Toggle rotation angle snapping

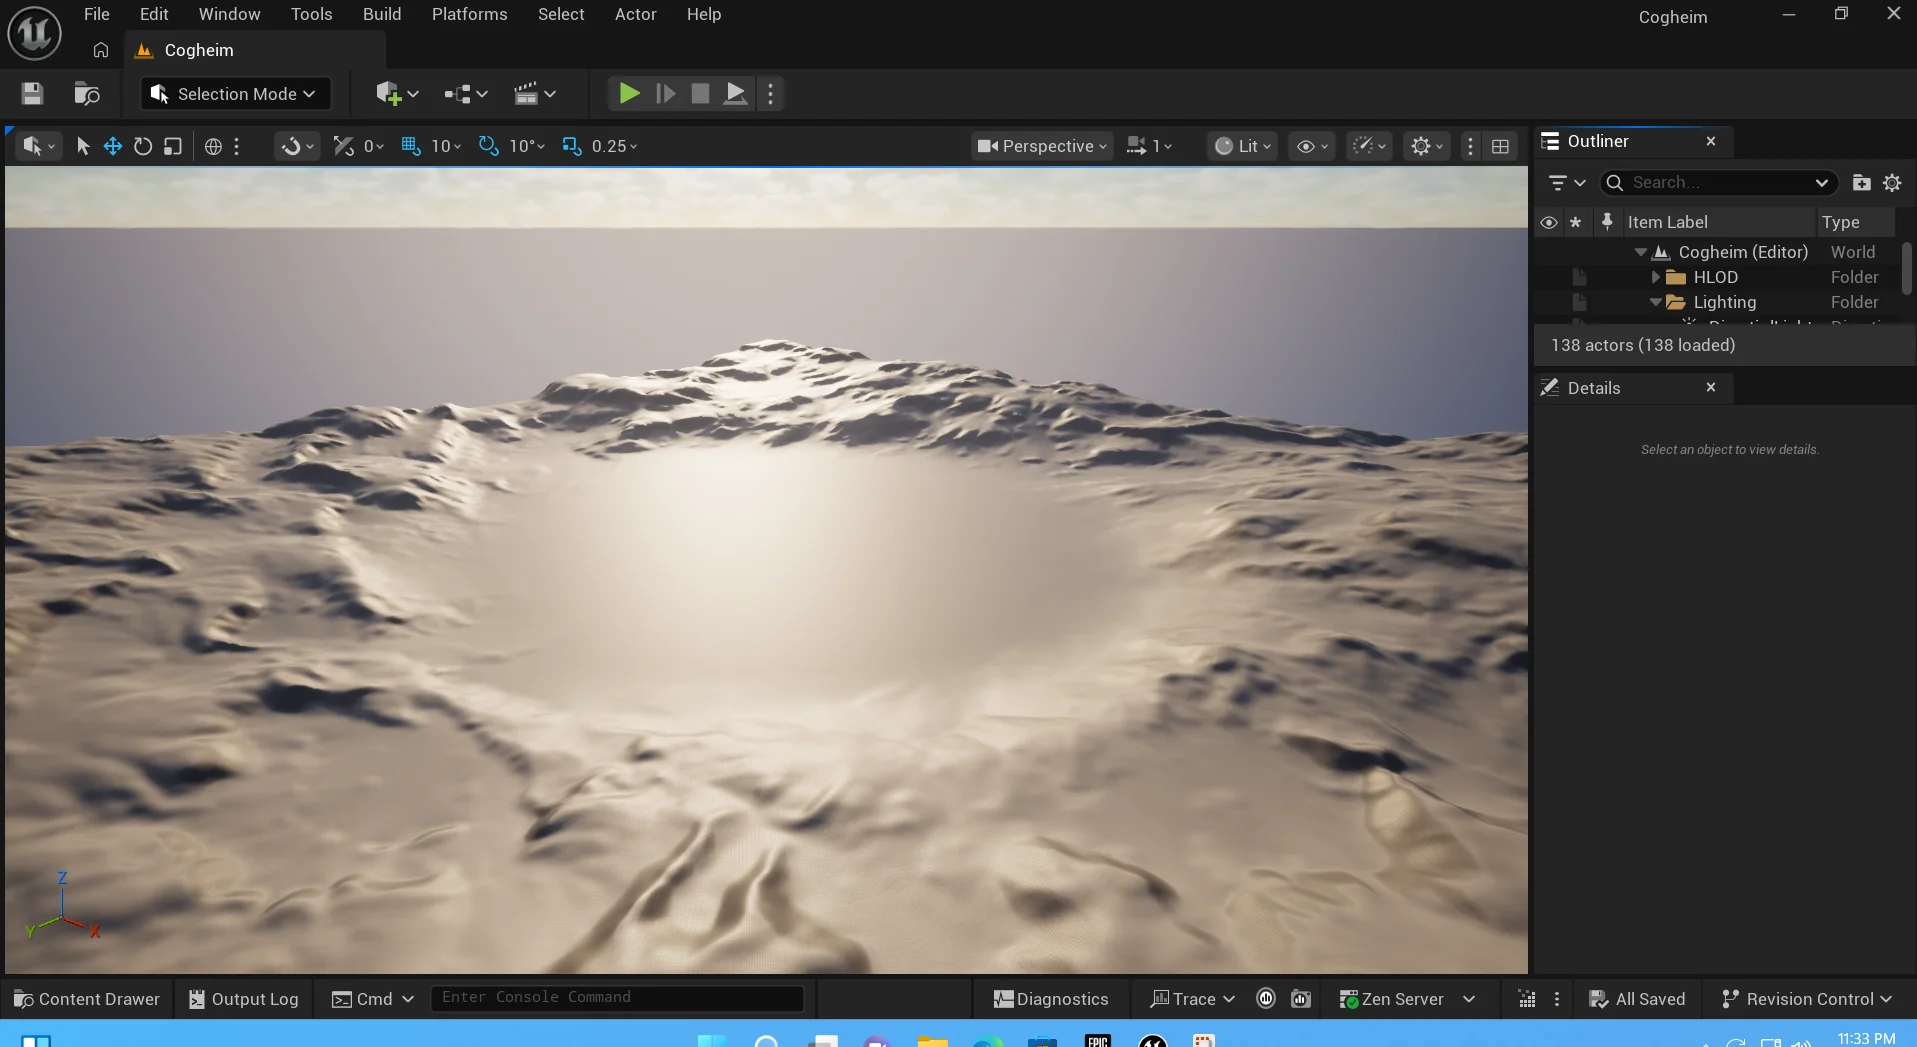coord(488,146)
